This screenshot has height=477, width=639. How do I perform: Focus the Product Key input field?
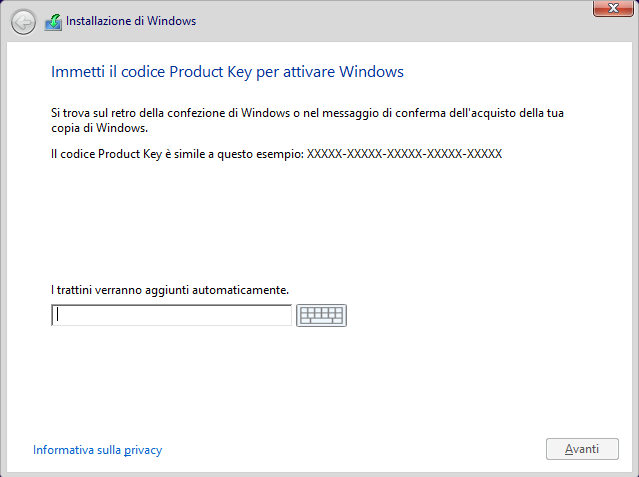point(171,315)
